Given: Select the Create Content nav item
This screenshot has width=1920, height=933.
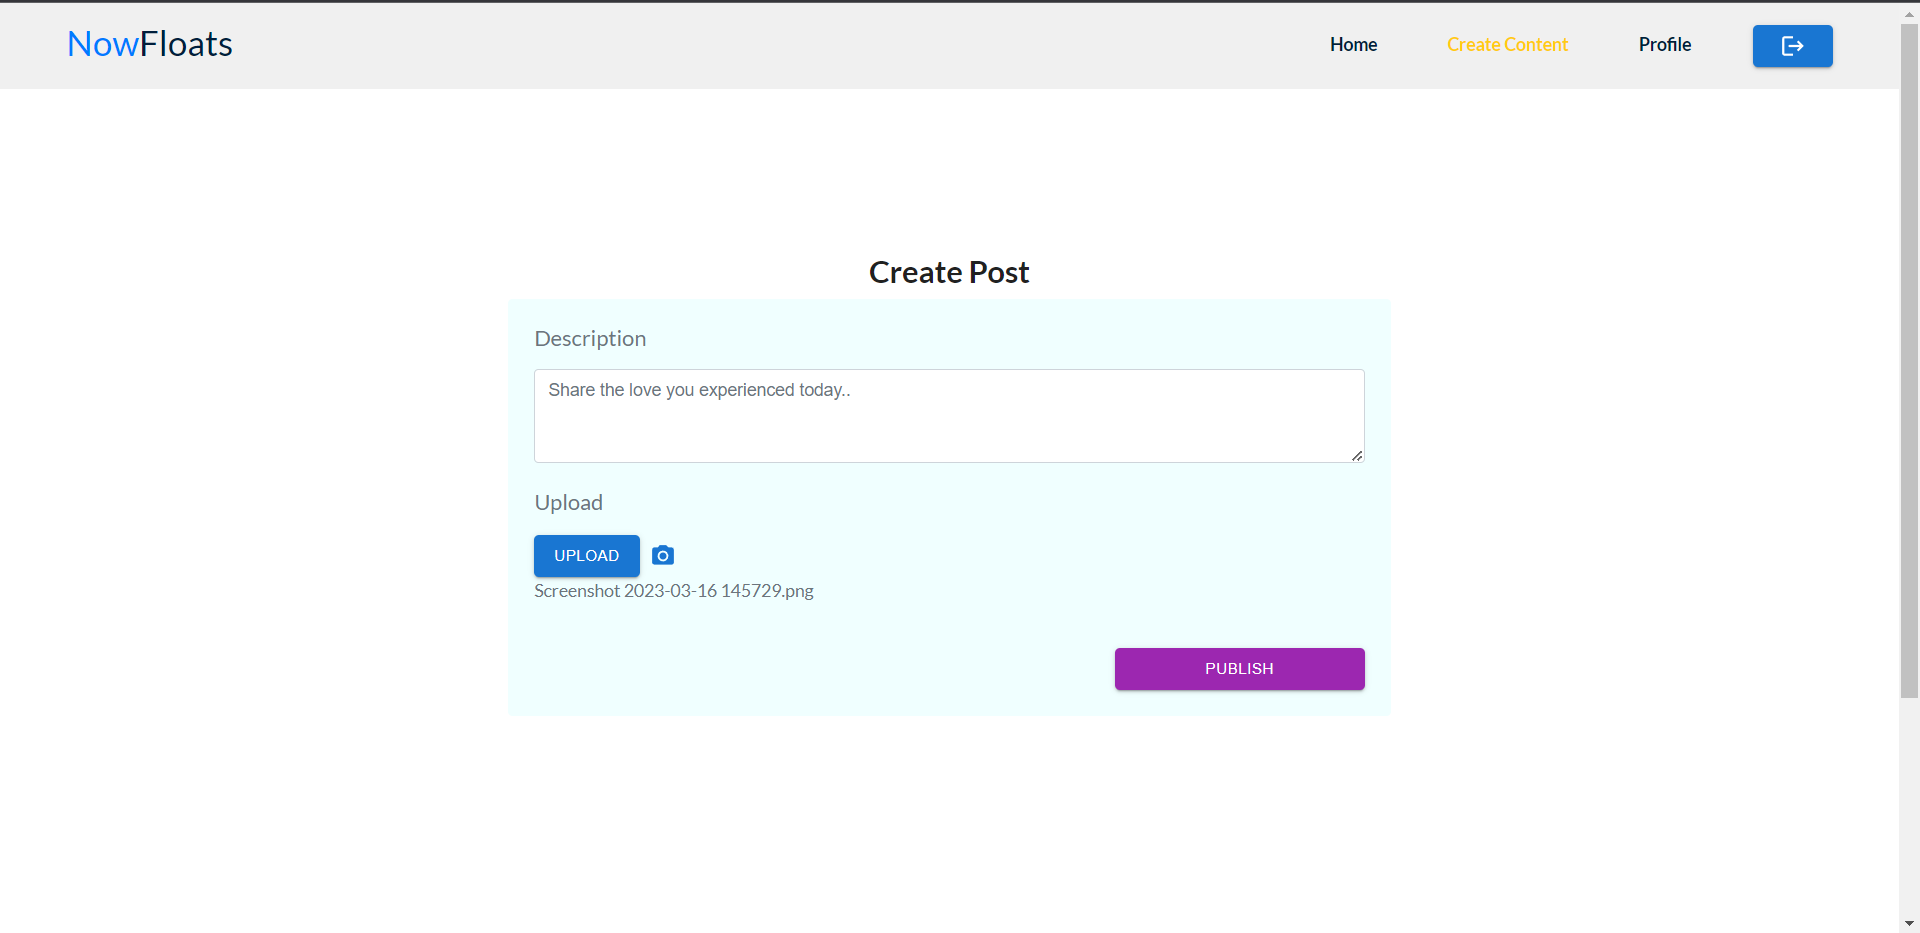Looking at the screenshot, I should [1507, 44].
